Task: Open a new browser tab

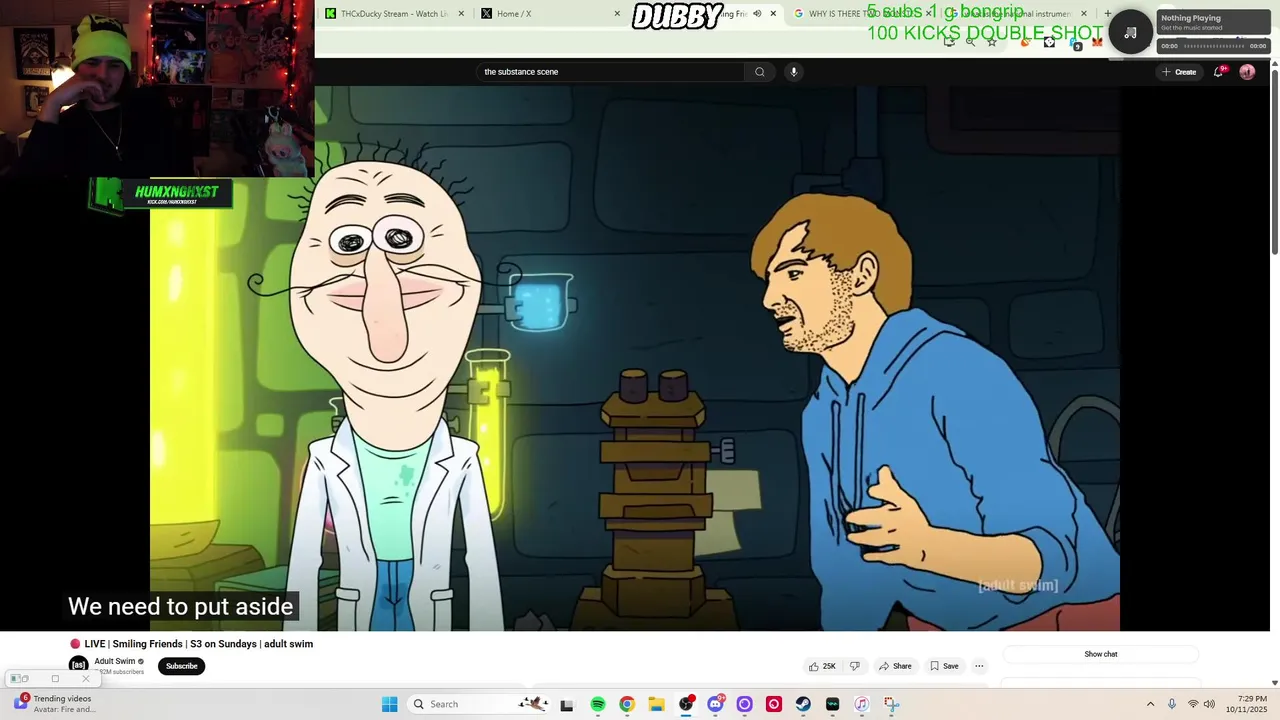Action: click(x=1107, y=14)
